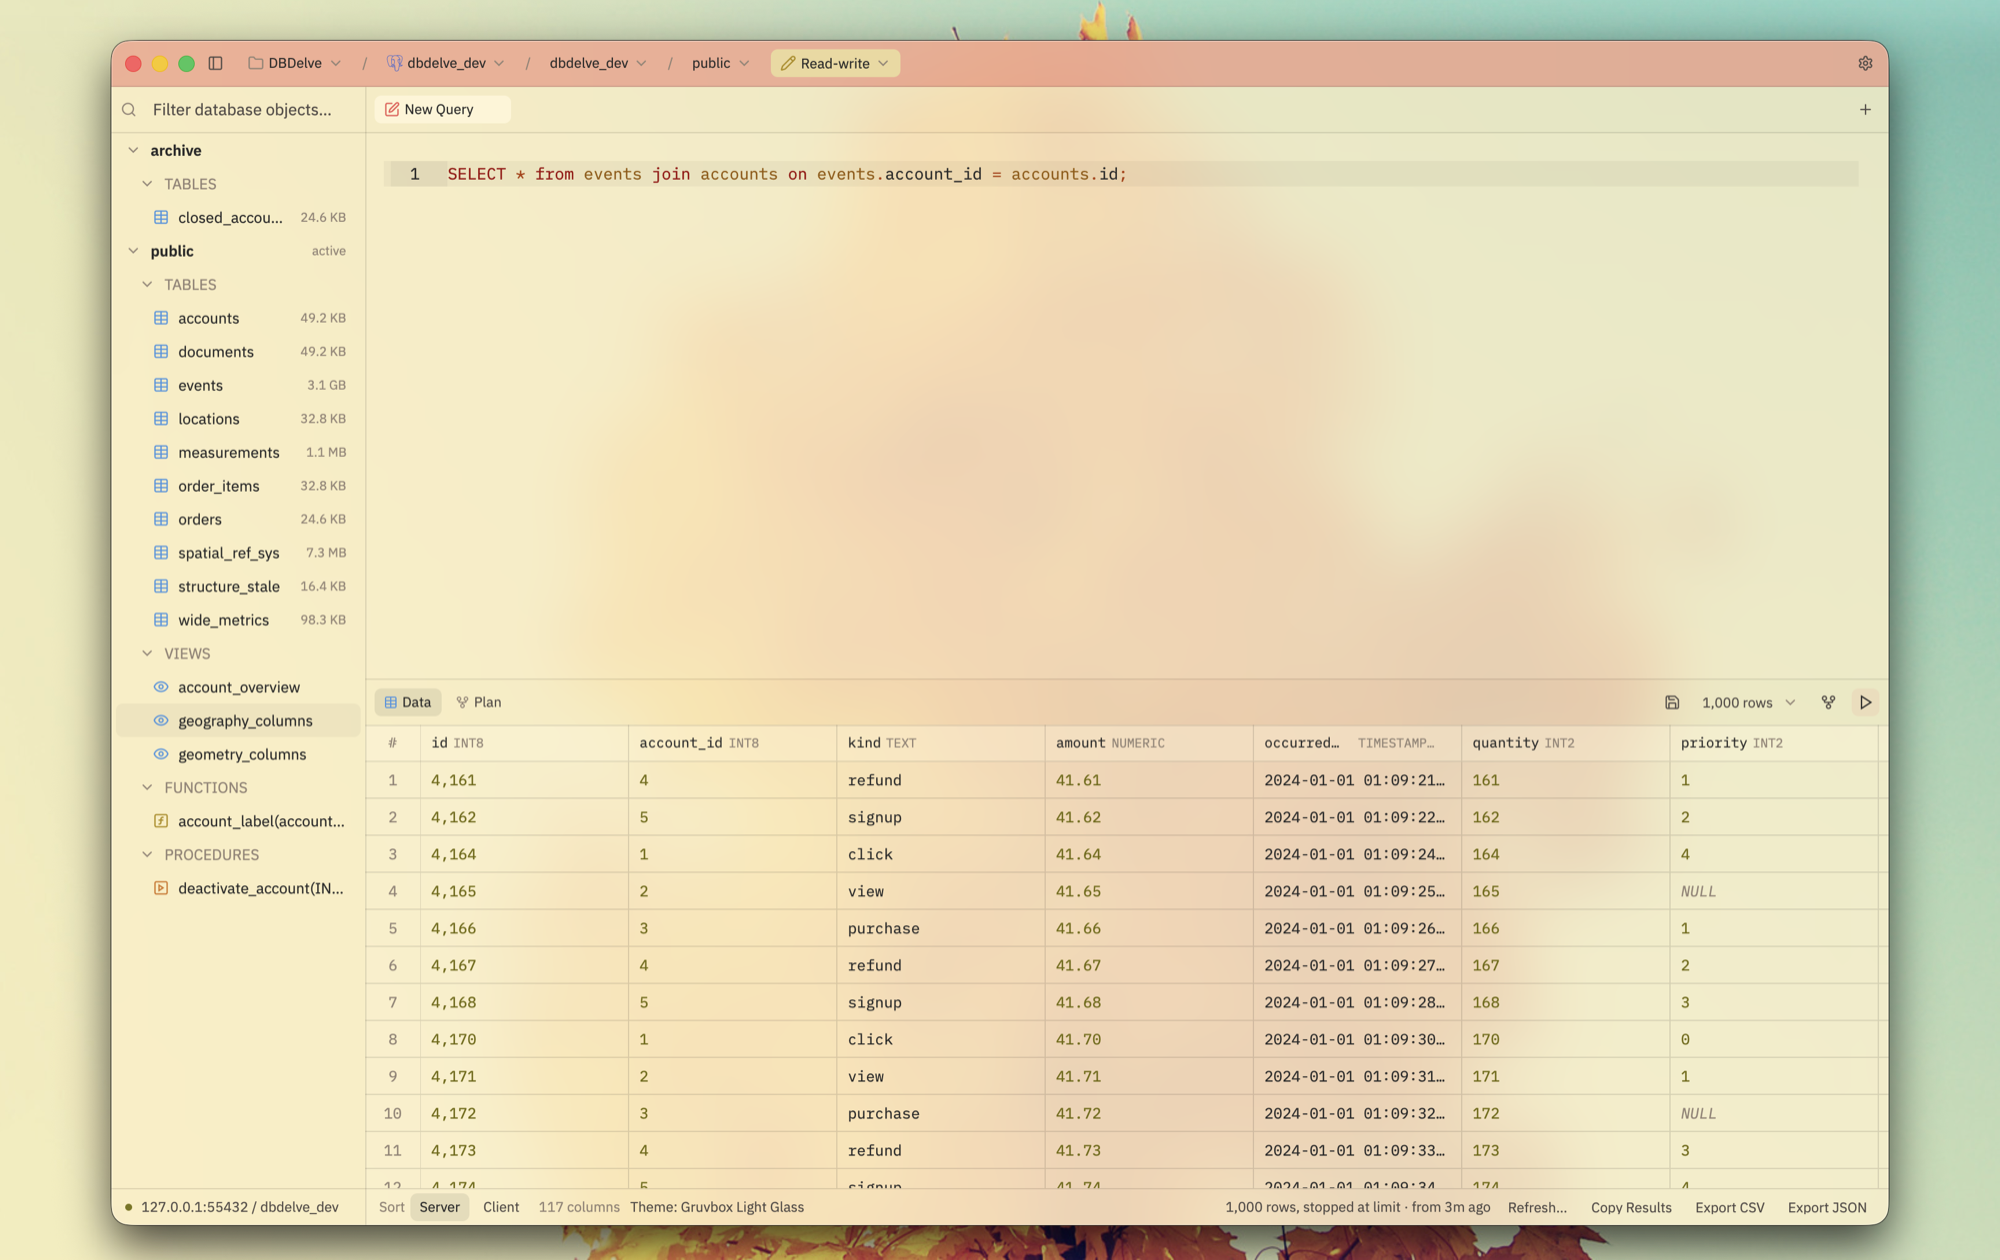Click the branch icon beside row limit
The image size is (2000, 1260).
(x=1828, y=702)
